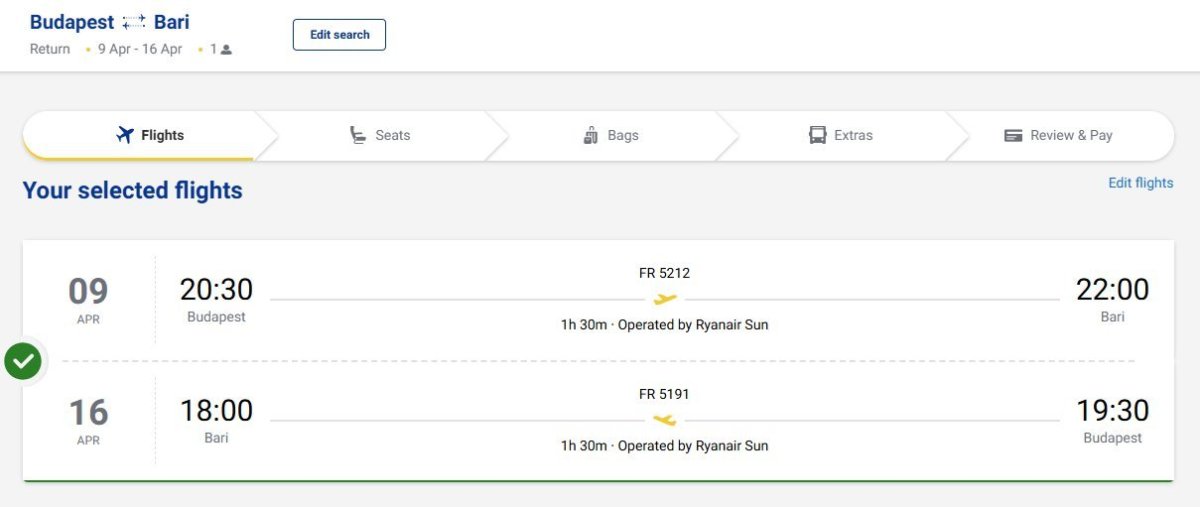Click the green checkmark selected-flights badge
This screenshot has width=1200, height=507.
pyautogui.click(x=23, y=361)
